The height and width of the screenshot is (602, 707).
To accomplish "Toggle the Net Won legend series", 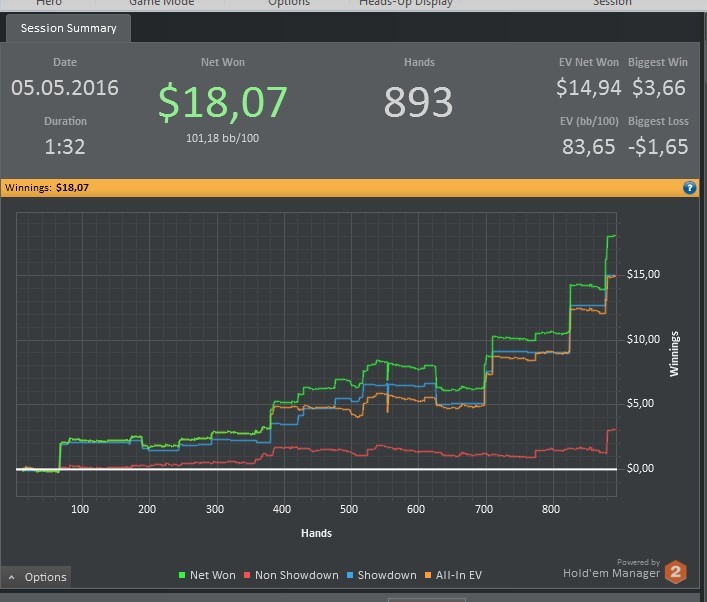I will 207,575.
